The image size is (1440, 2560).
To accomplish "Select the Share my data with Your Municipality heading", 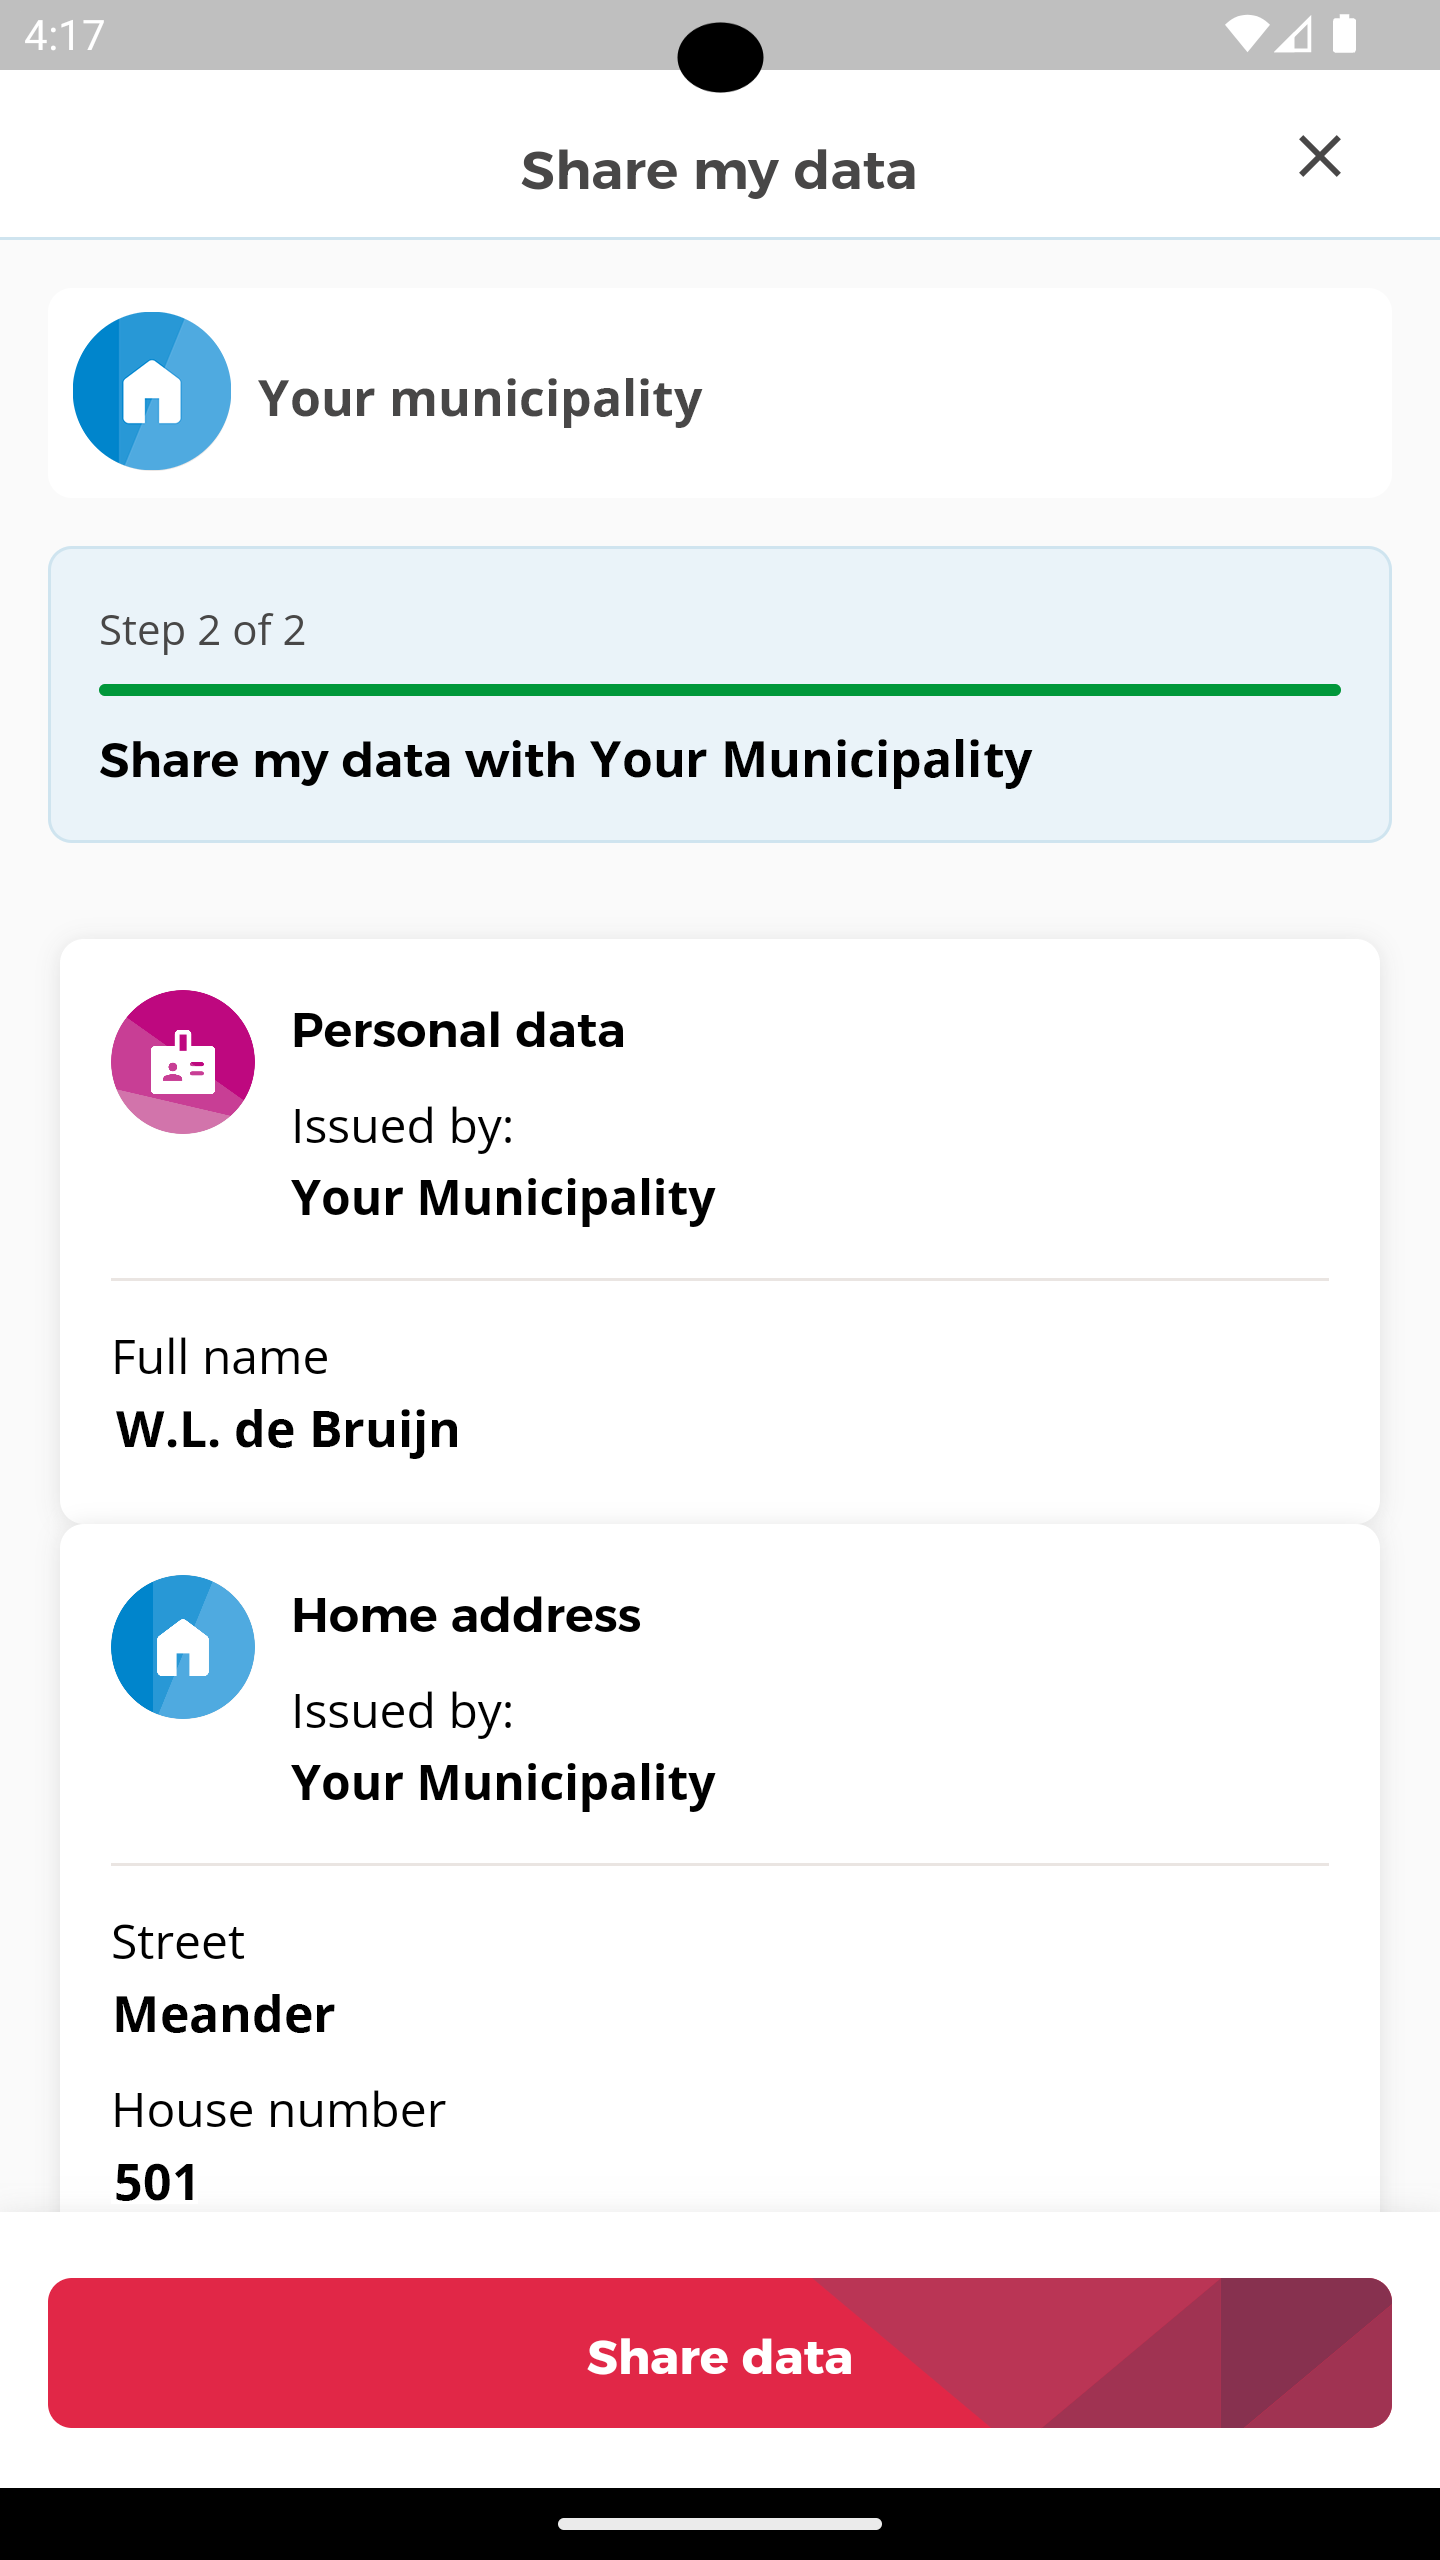I will pyautogui.click(x=566, y=760).
